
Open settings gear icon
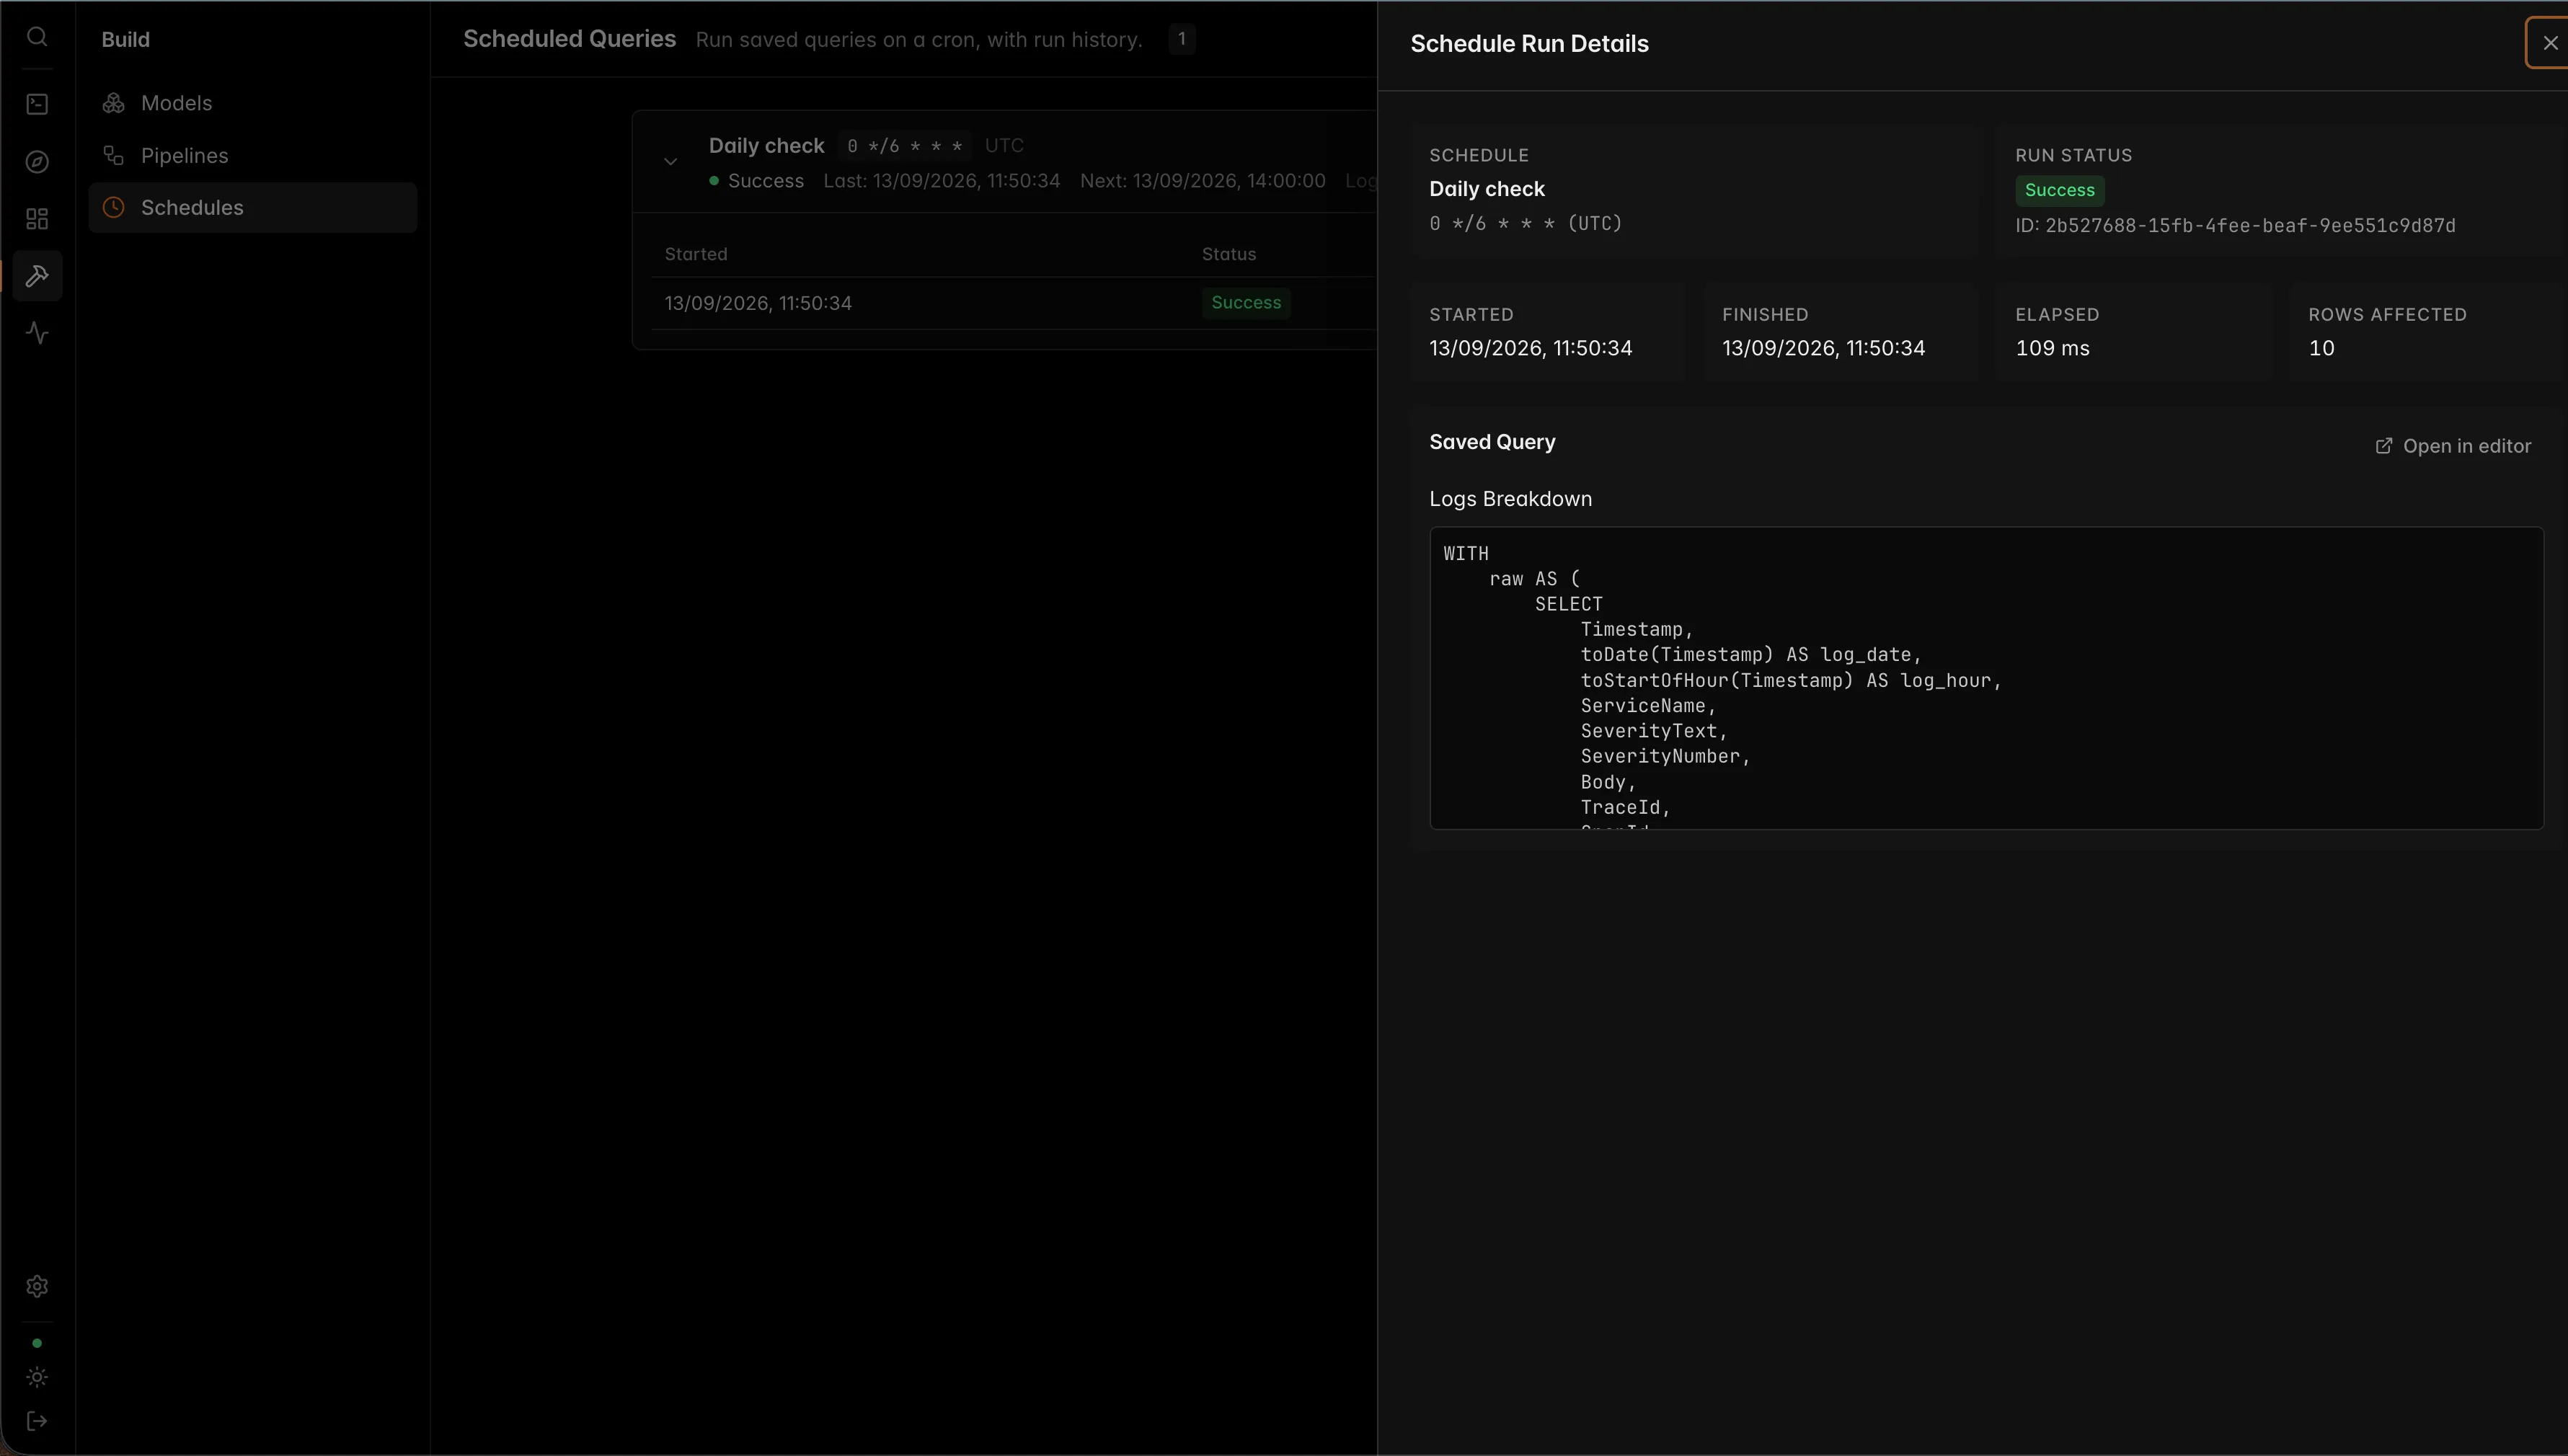tap(37, 1286)
